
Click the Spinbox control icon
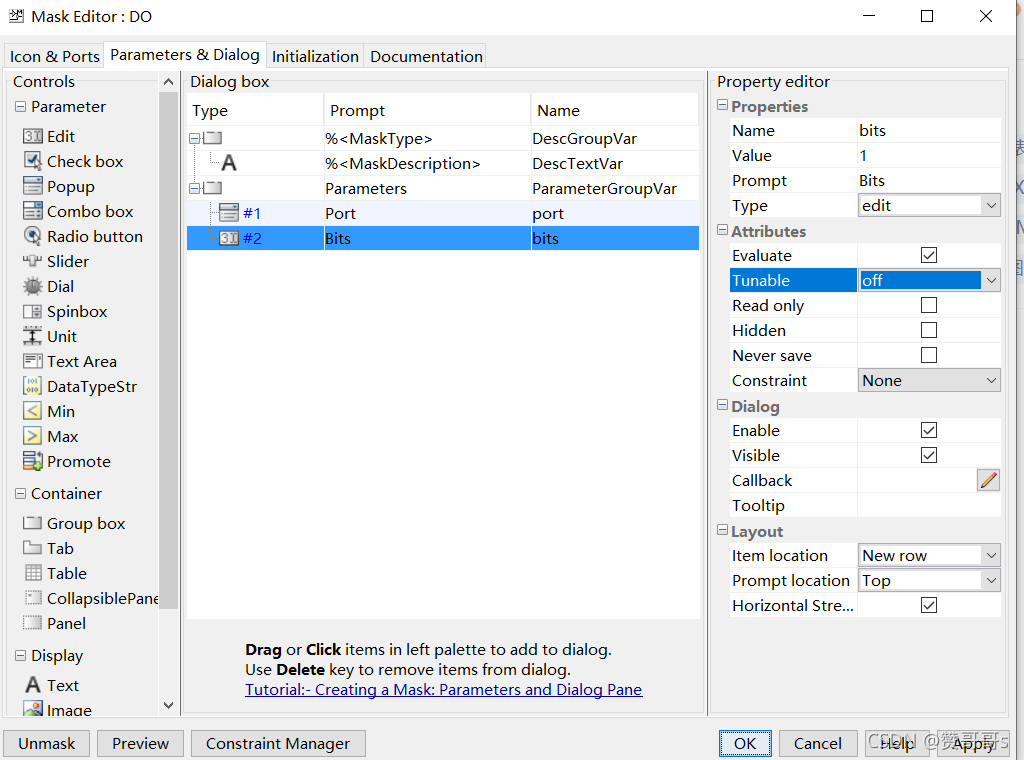[x=33, y=311]
